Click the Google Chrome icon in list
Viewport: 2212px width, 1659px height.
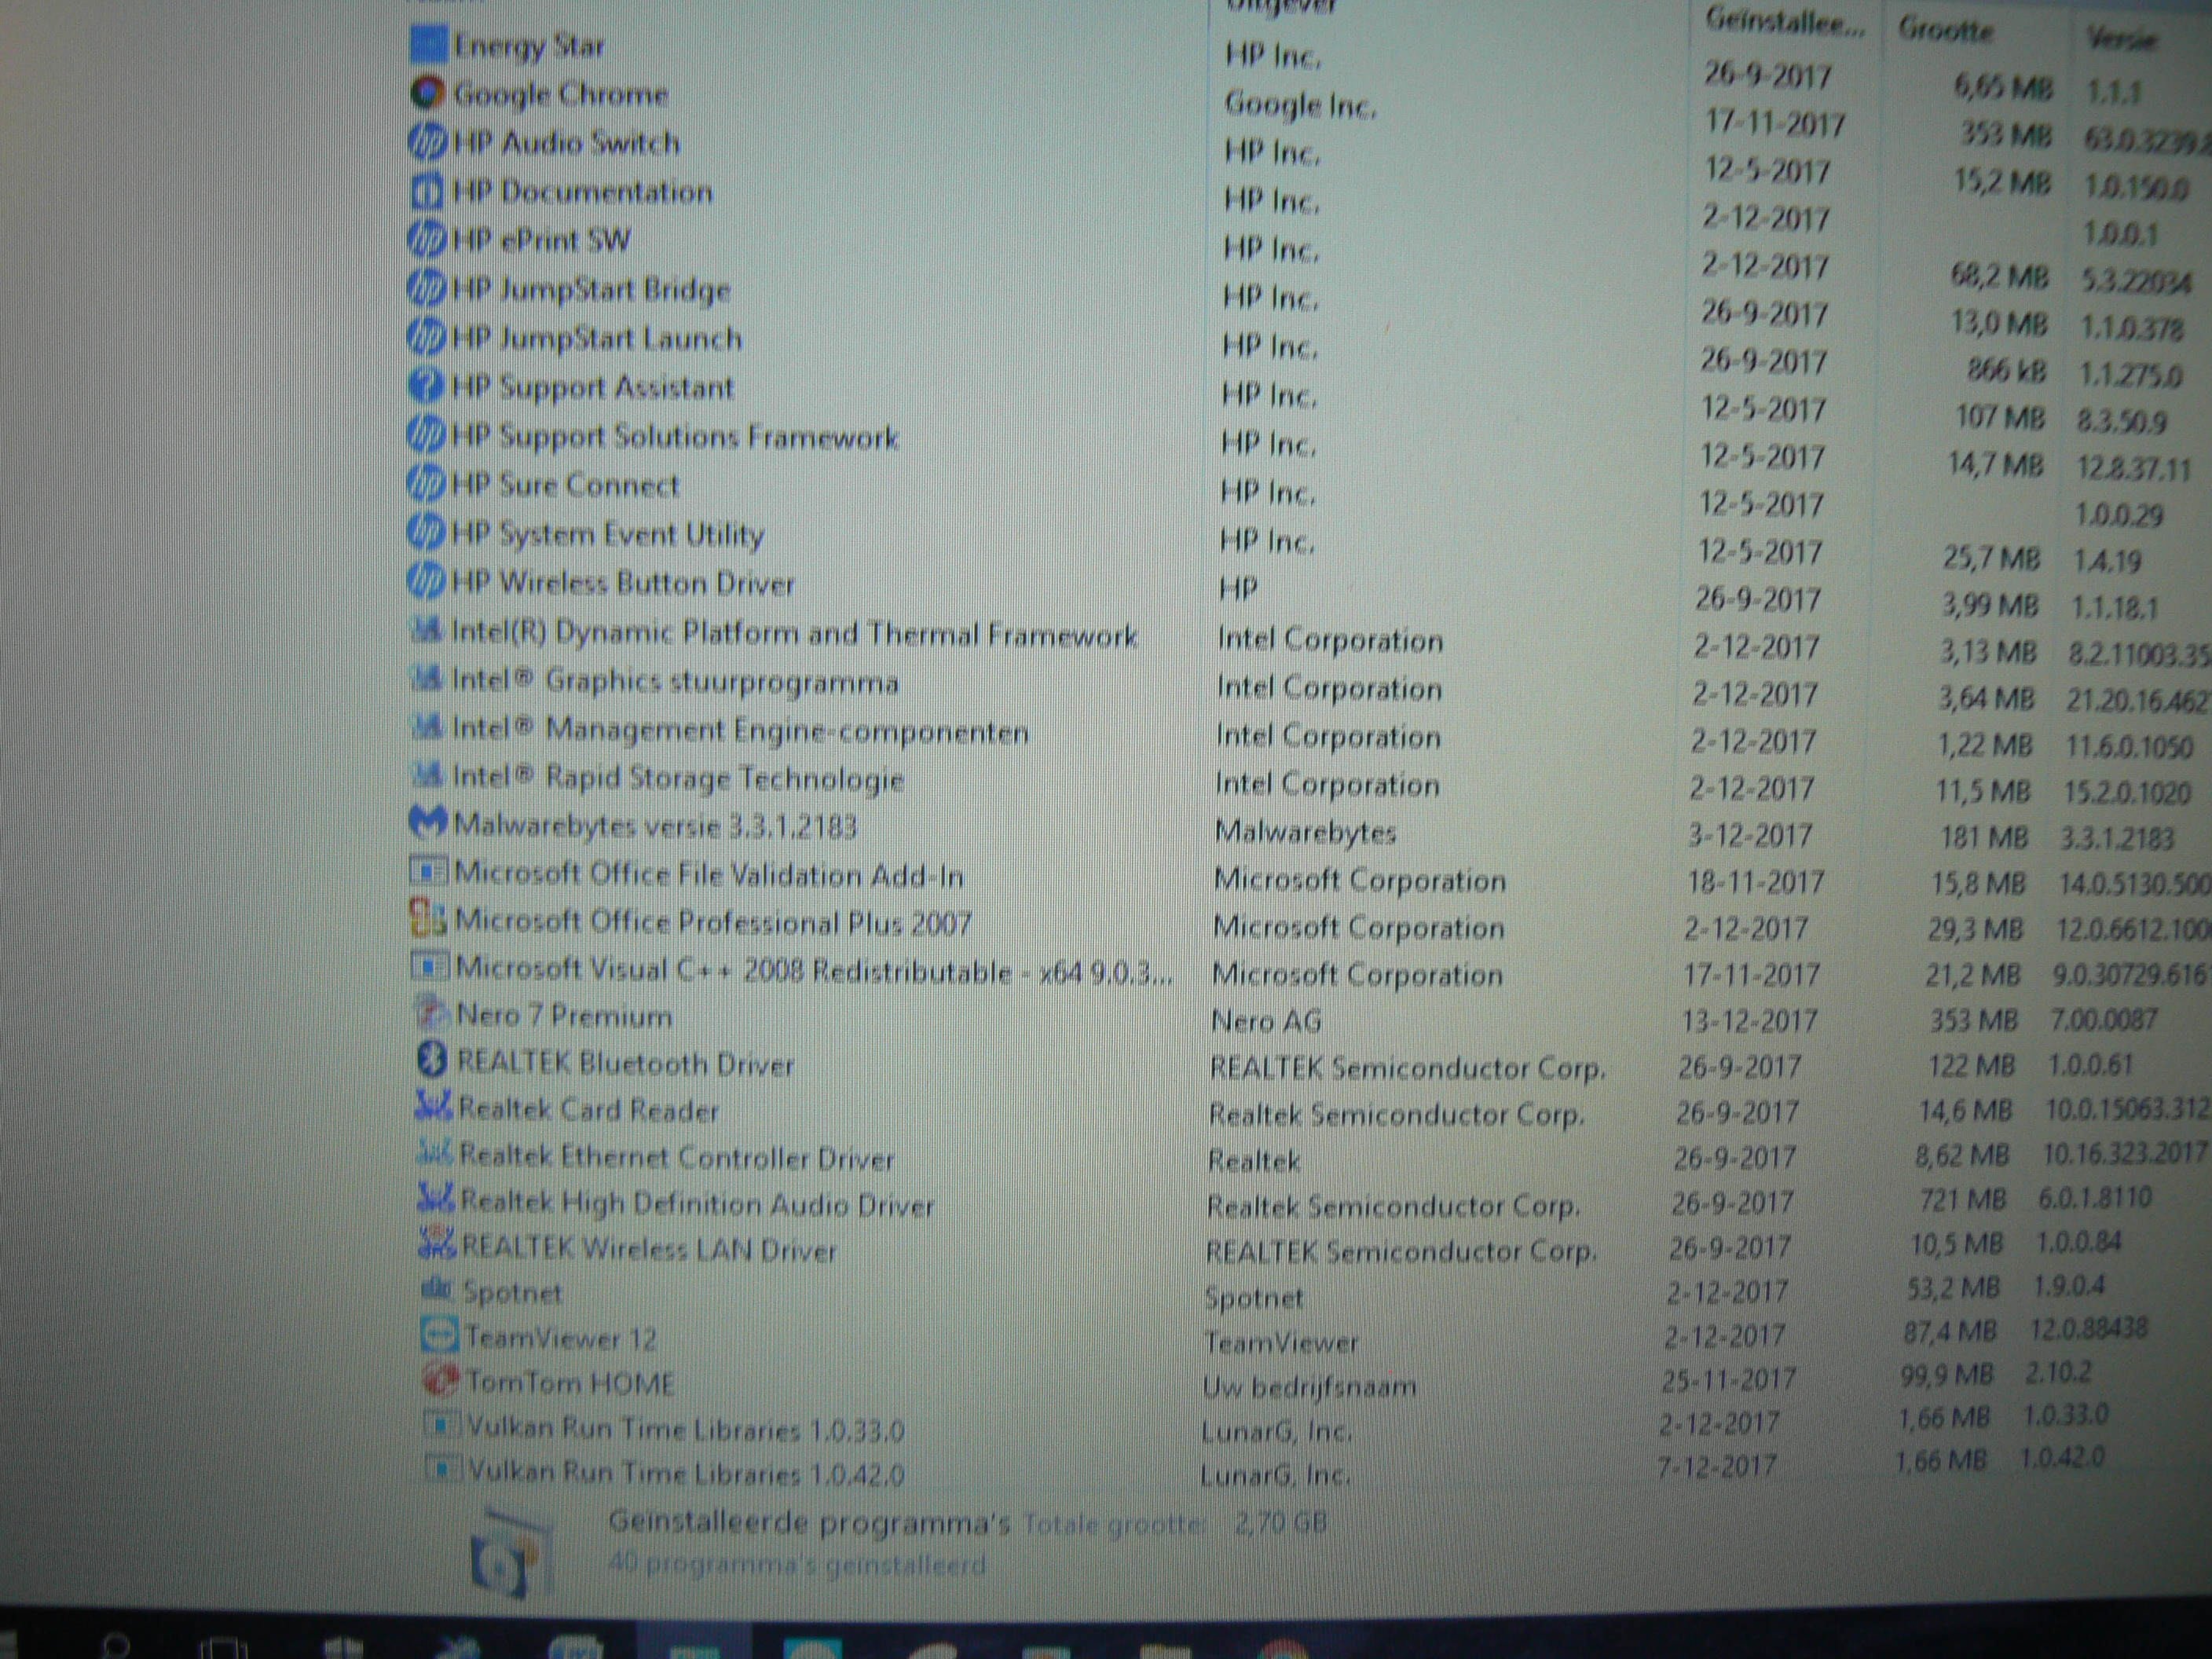pos(427,93)
